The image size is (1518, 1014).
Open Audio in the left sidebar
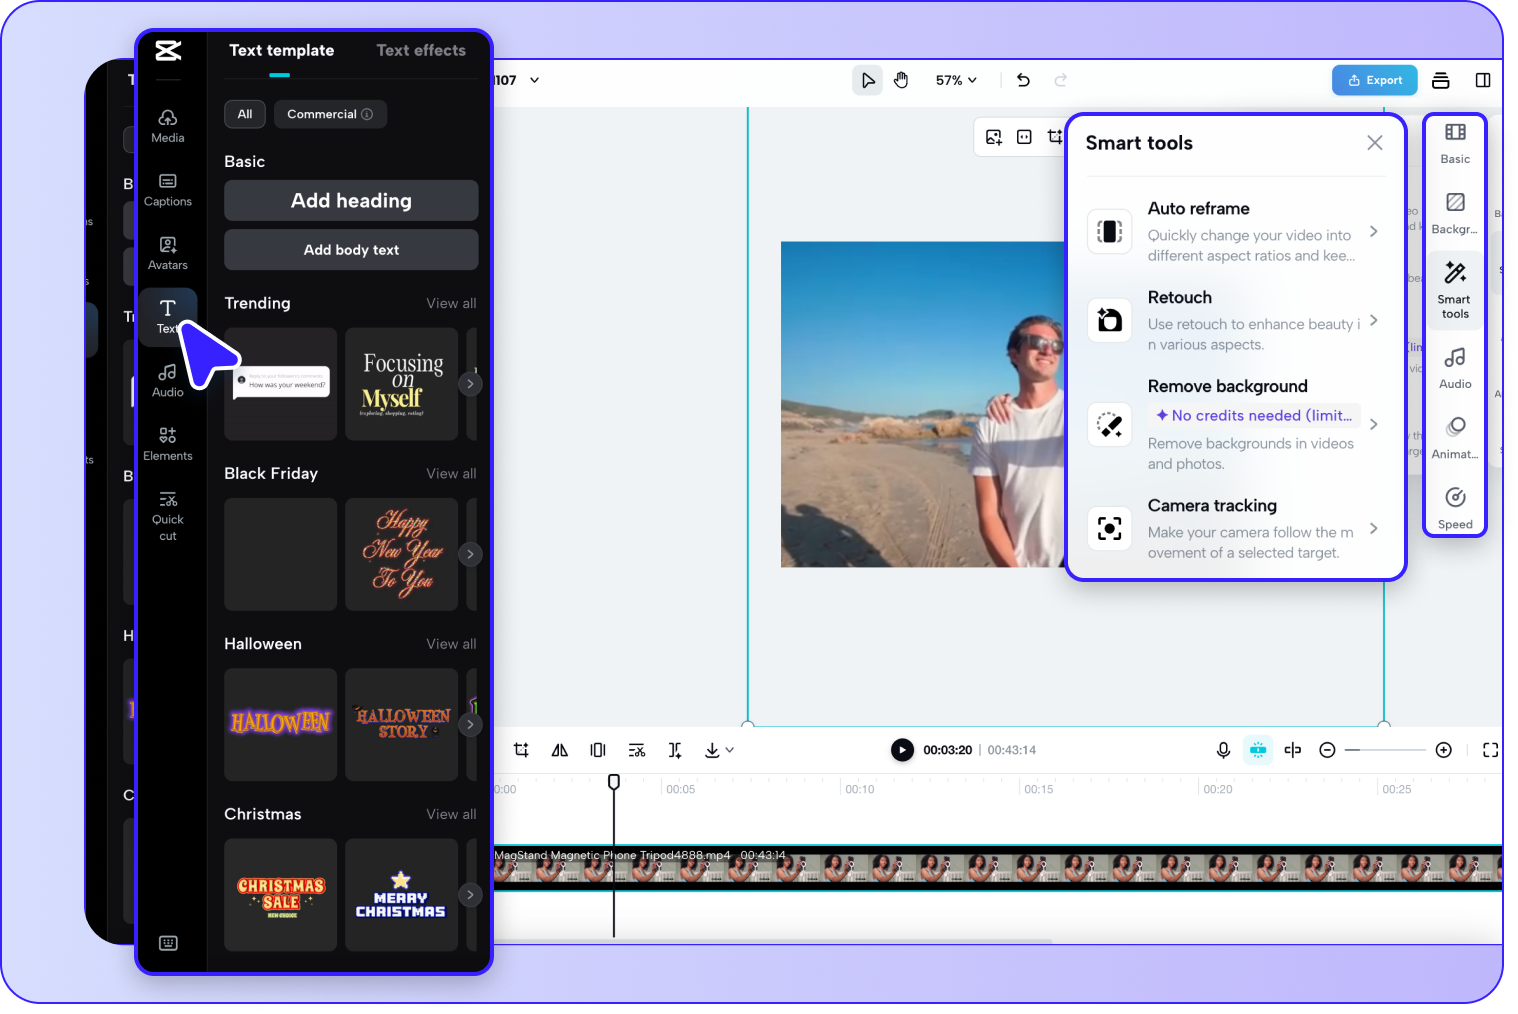pos(168,380)
